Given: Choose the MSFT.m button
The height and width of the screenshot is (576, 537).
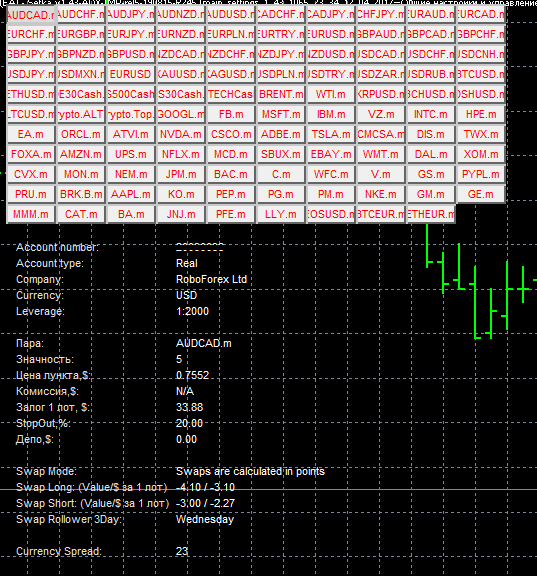Looking at the screenshot, I should coord(281,114).
